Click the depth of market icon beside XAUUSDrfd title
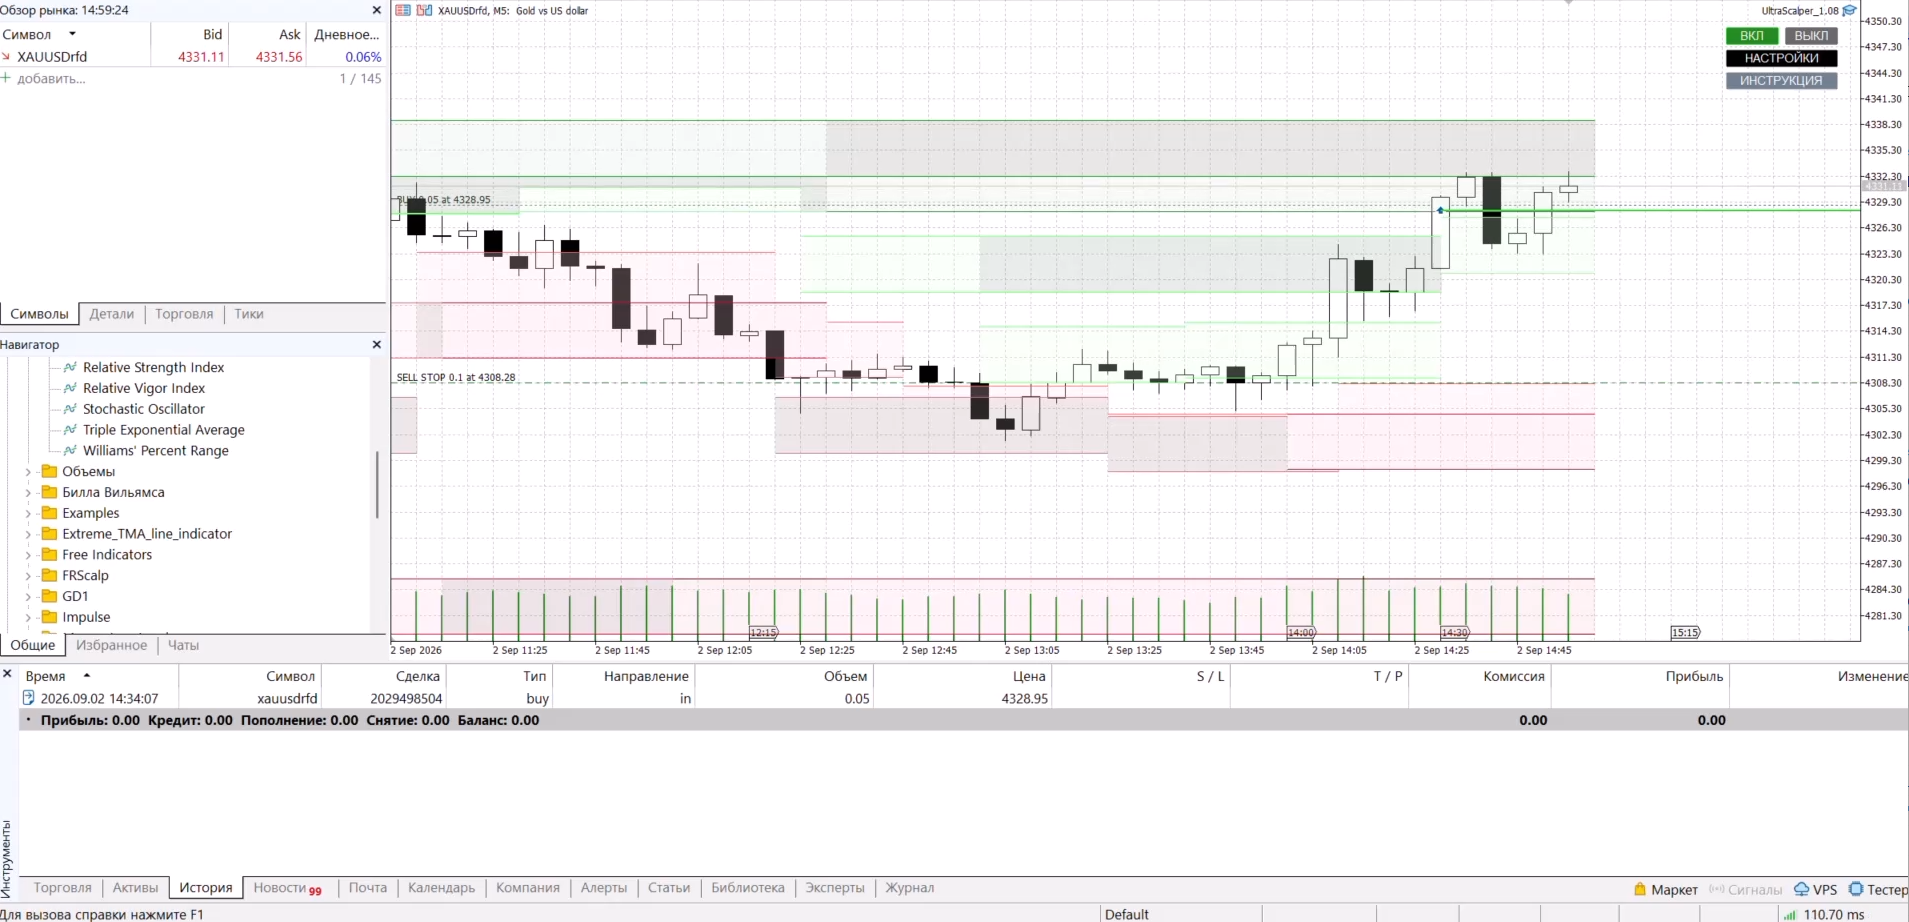 click(x=424, y=10)
